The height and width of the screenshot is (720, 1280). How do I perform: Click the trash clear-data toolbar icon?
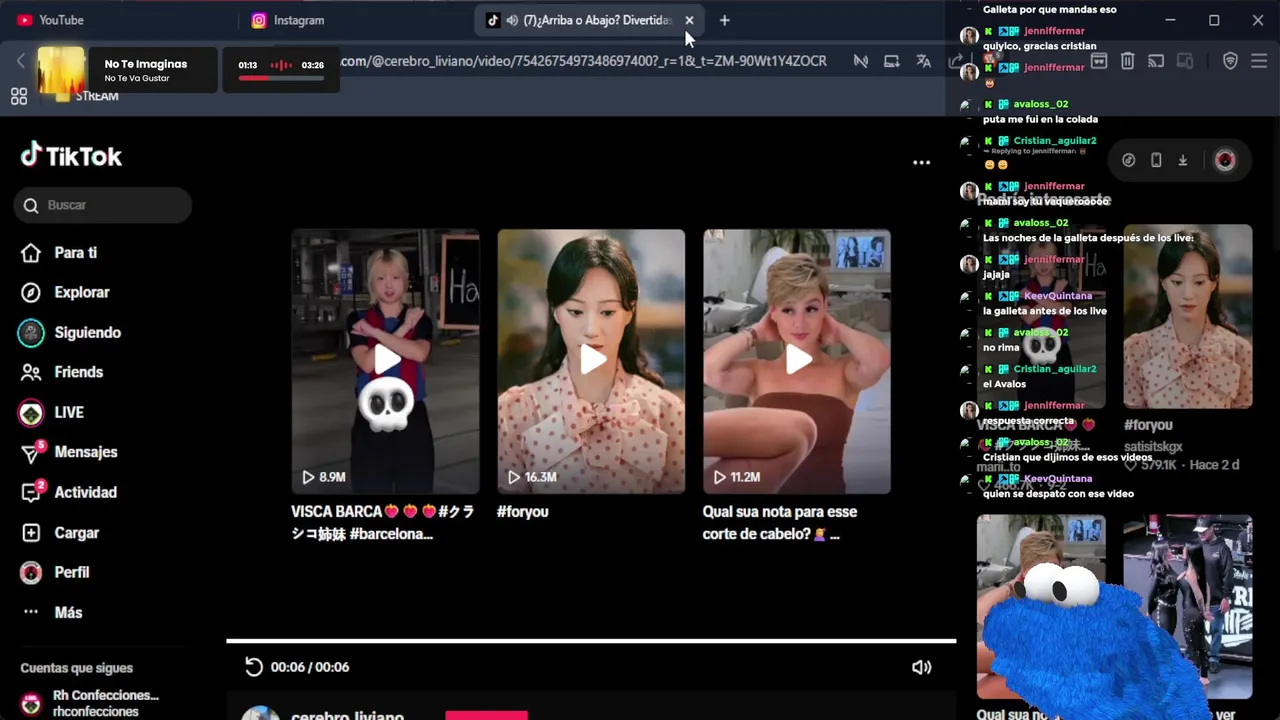point(1127,61)
